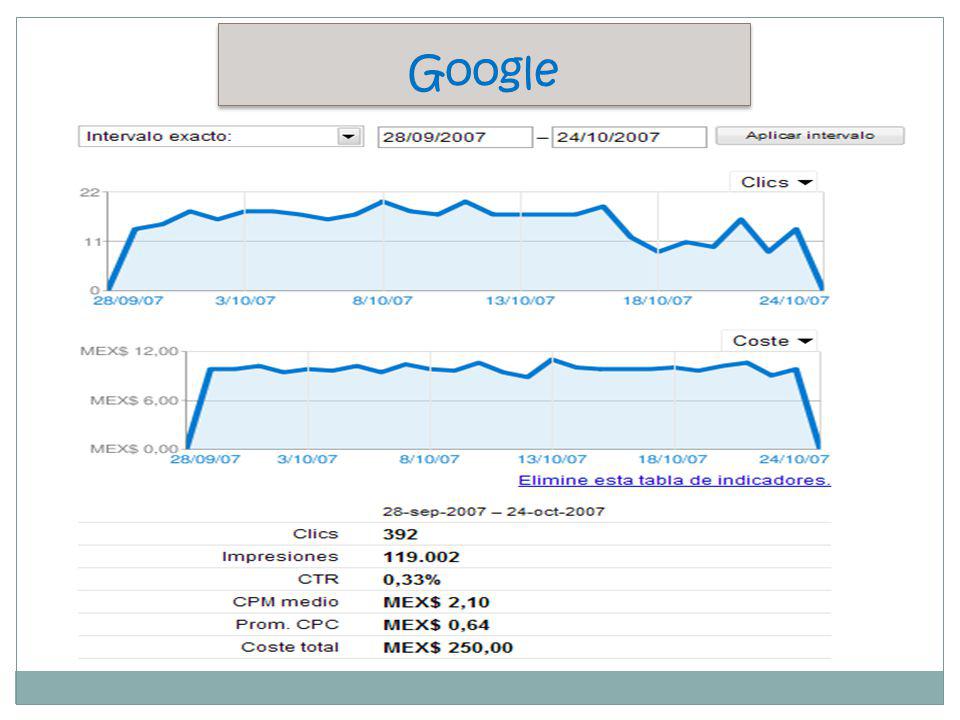960x720 pixels.
Task: Click the 18/10/07 label on the Clics chart
Action: point(658,301)
